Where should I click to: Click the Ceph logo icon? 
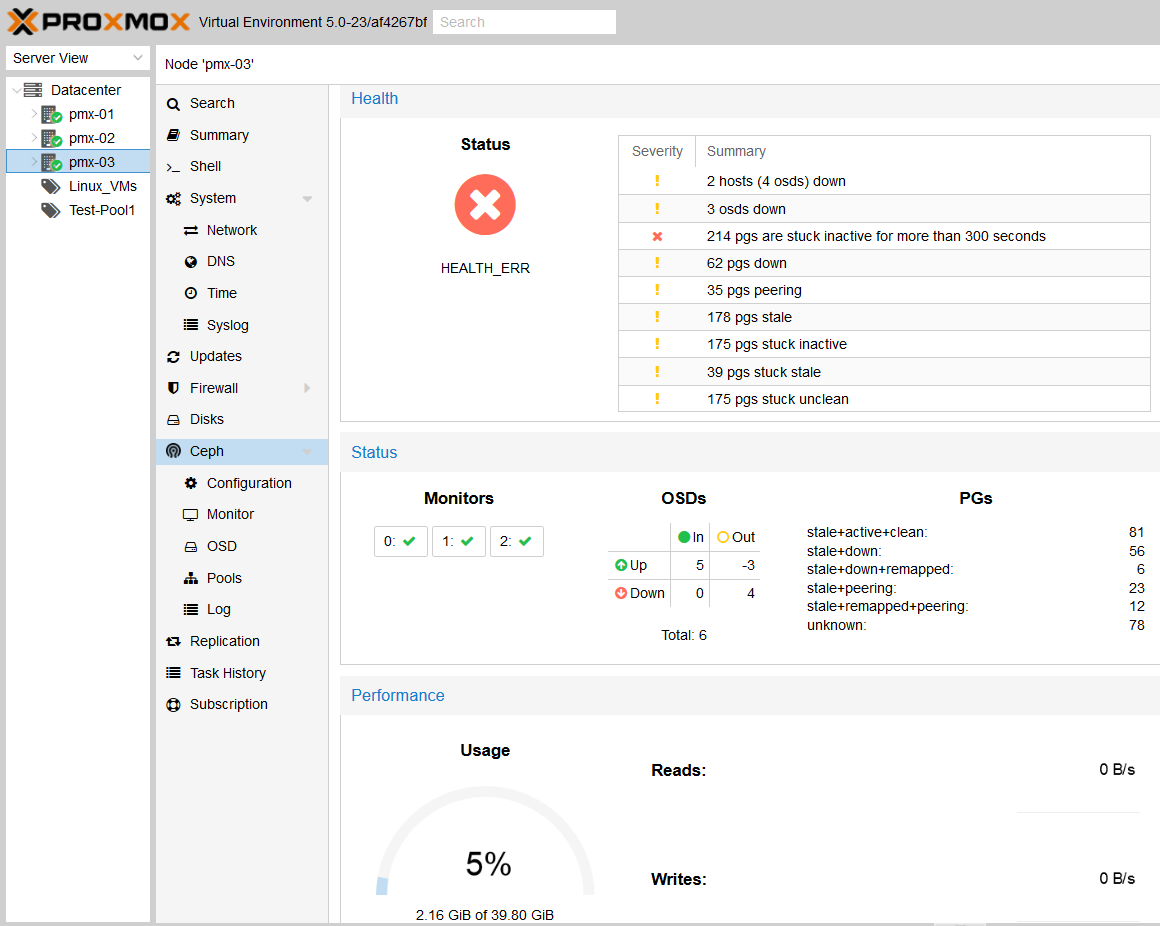click(173, 451)
